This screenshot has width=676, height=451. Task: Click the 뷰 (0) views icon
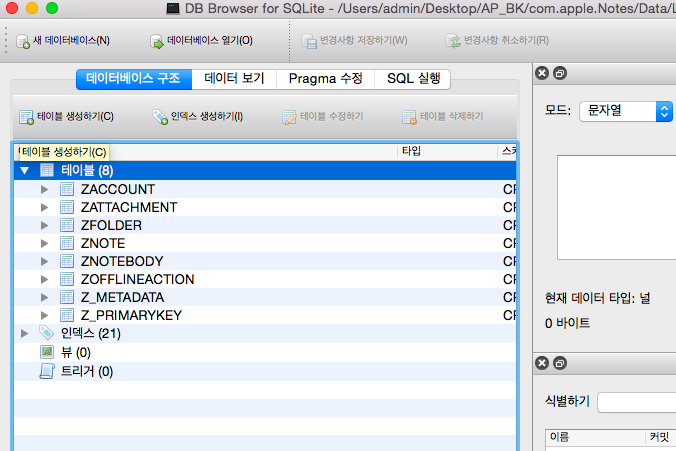coord(47,352)
